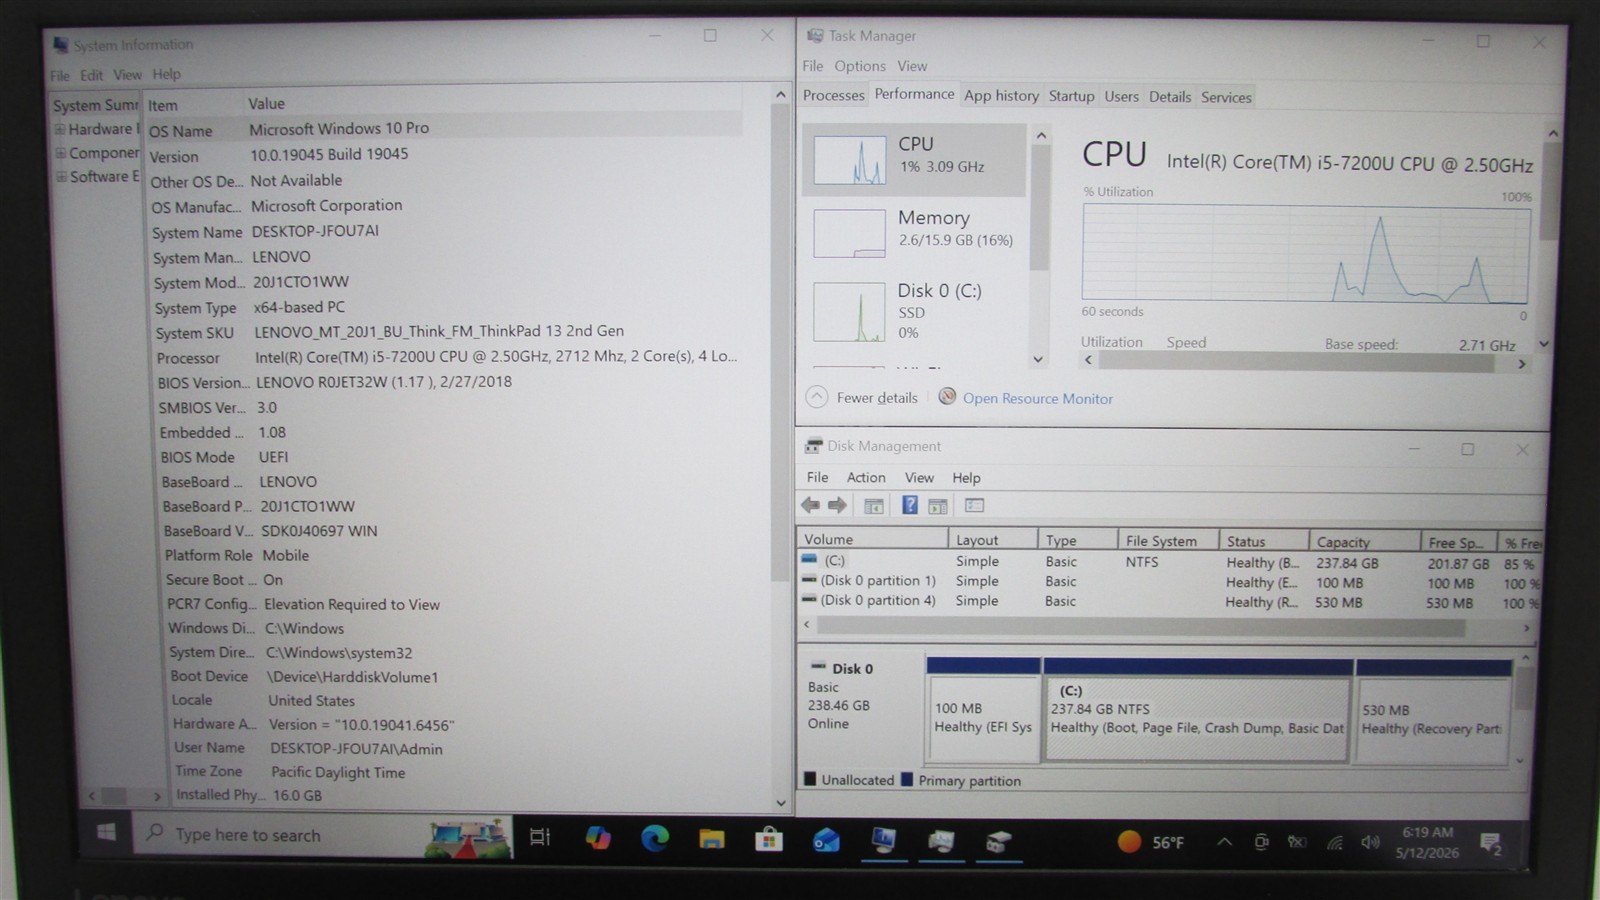Open the Windows Start menu
This screenshot has width=1600, height=900.
(x=106, y=832)
